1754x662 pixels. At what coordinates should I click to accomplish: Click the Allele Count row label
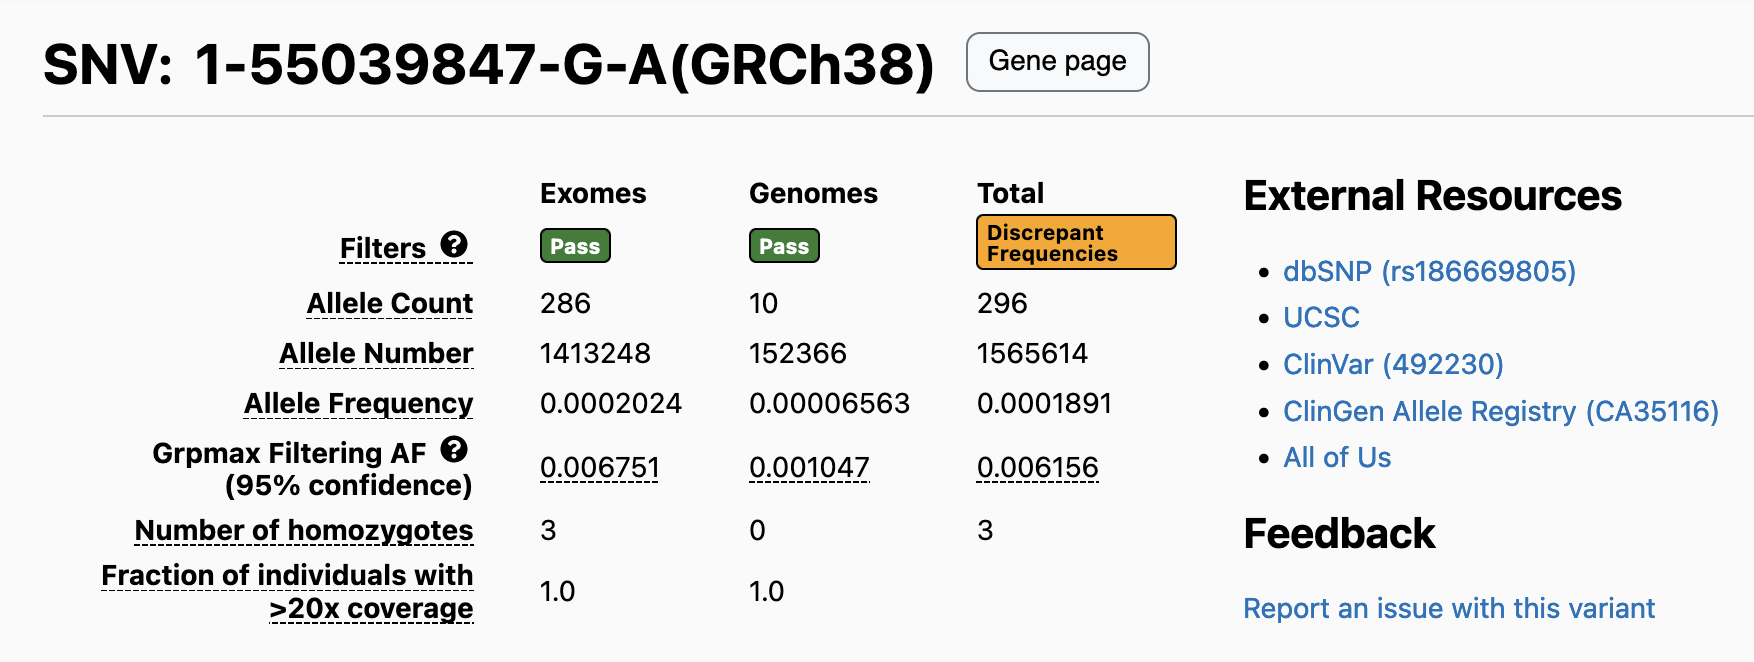[390, 303]
